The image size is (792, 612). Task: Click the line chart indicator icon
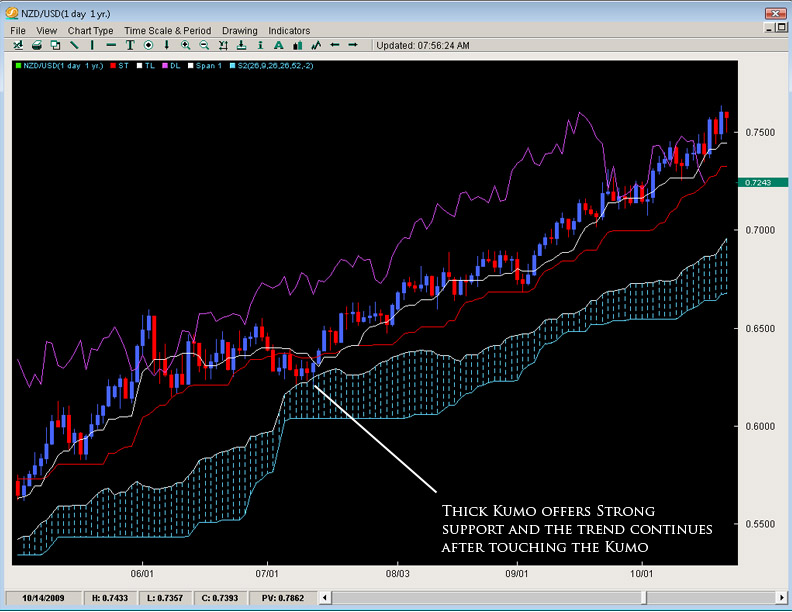coord(316,45)
